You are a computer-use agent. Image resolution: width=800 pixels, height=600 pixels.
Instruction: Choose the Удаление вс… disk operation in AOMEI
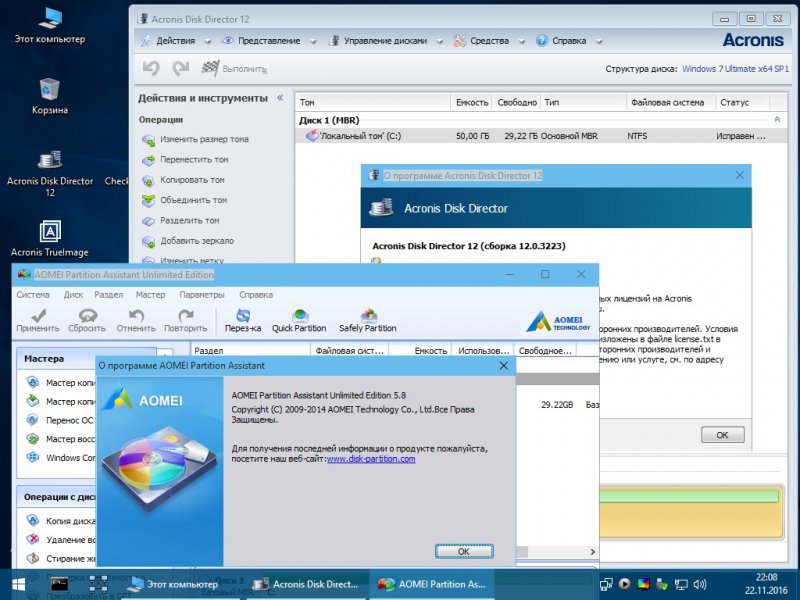60,540
